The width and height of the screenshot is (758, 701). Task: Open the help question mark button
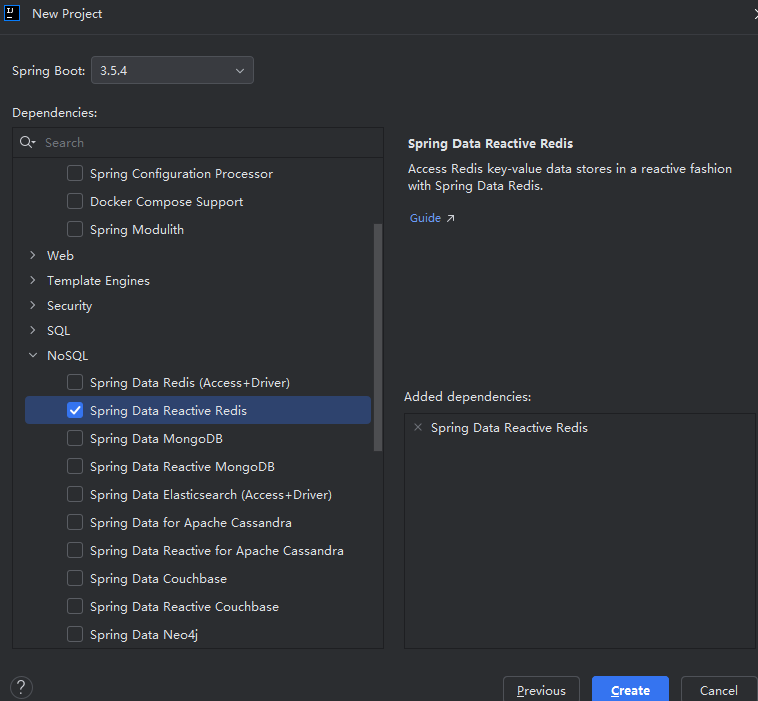pyautogui.click(x=21, y=687)
